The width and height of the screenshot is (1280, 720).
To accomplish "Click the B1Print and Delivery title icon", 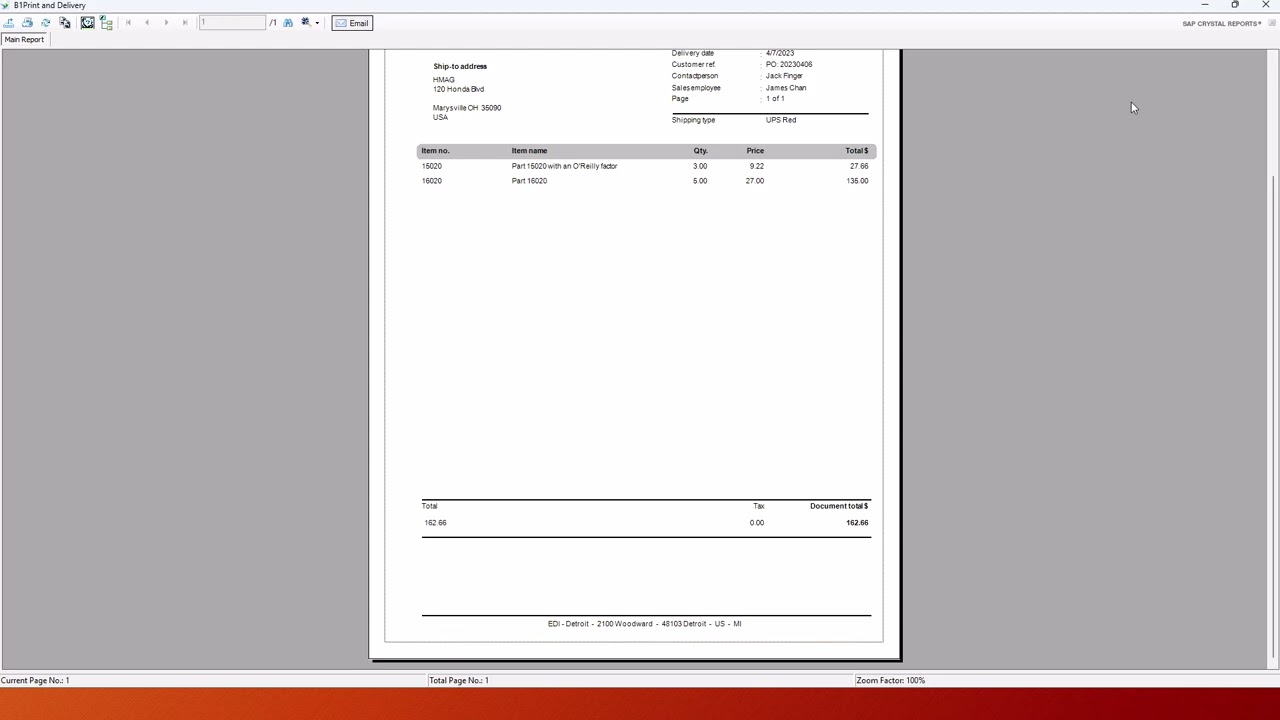I will (6, 5).
